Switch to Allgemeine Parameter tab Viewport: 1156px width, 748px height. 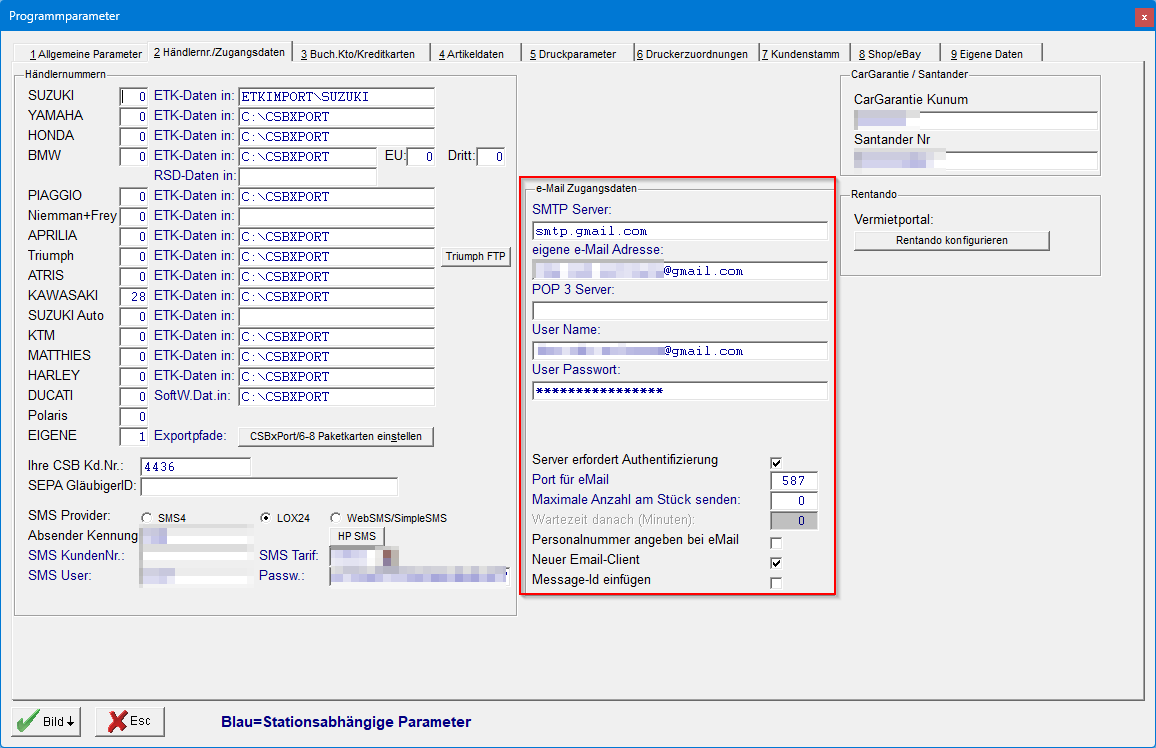(x=86, y=54)
